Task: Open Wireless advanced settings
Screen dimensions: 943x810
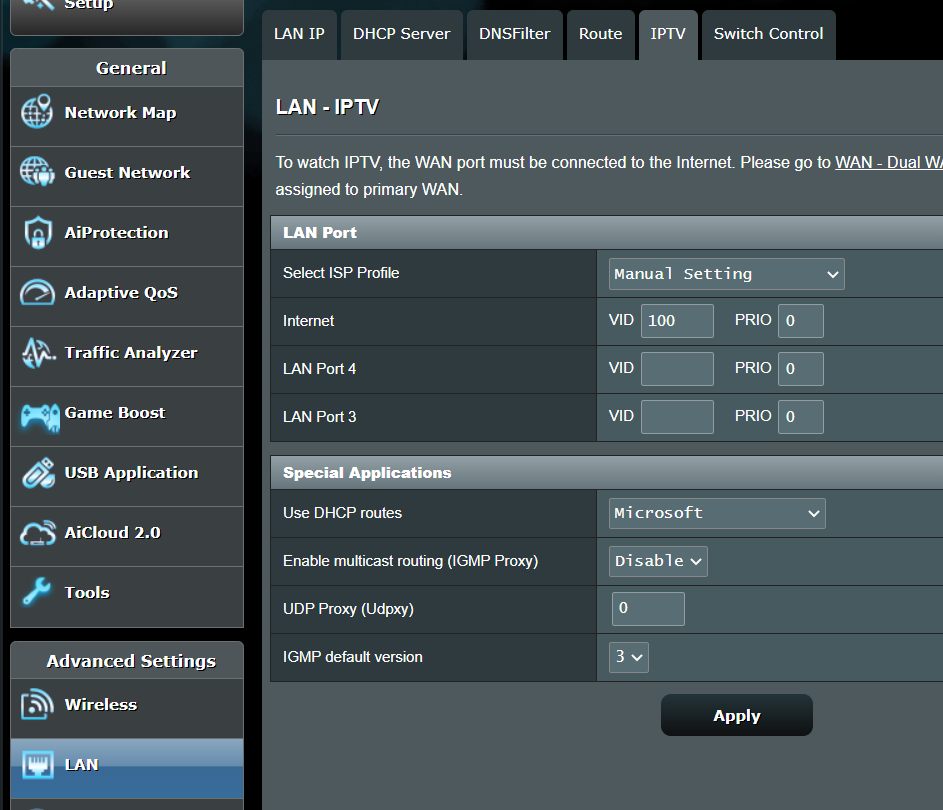Action: (127, 709)
